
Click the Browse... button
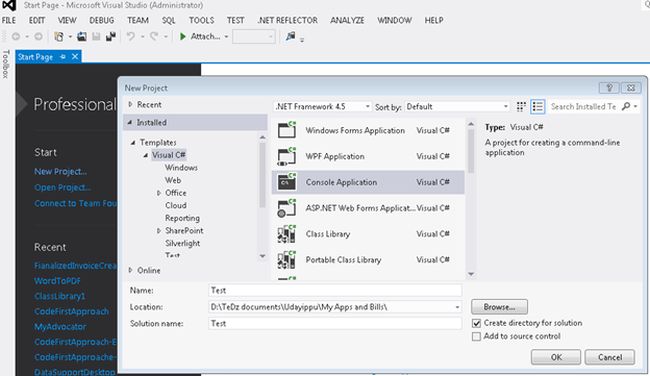(499, 307)
